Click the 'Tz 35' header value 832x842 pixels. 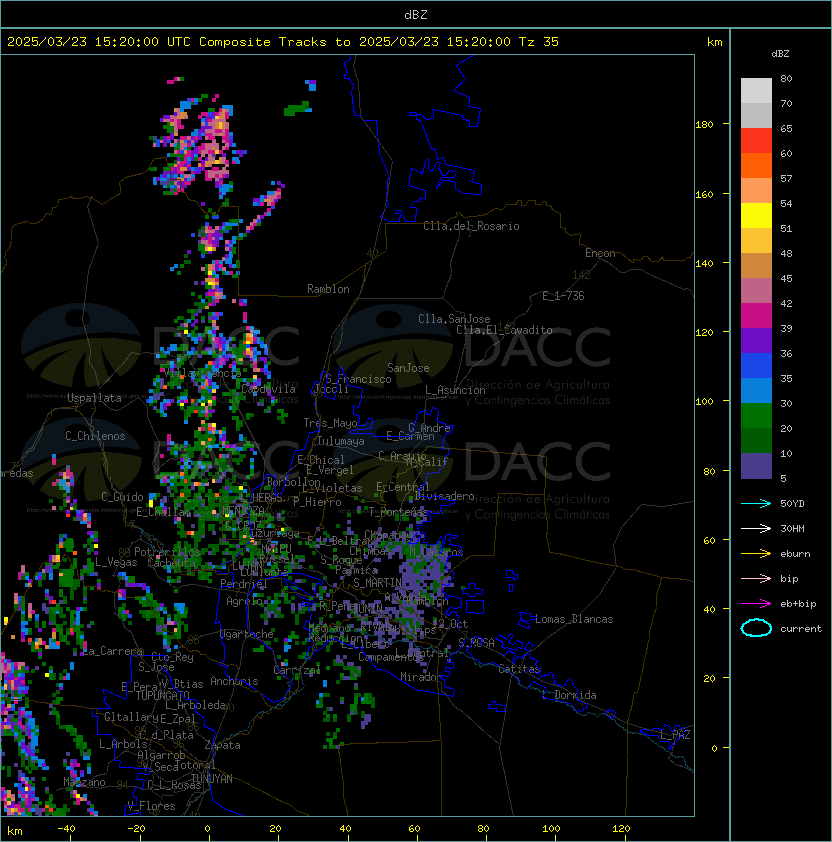[x=539, y=42]
